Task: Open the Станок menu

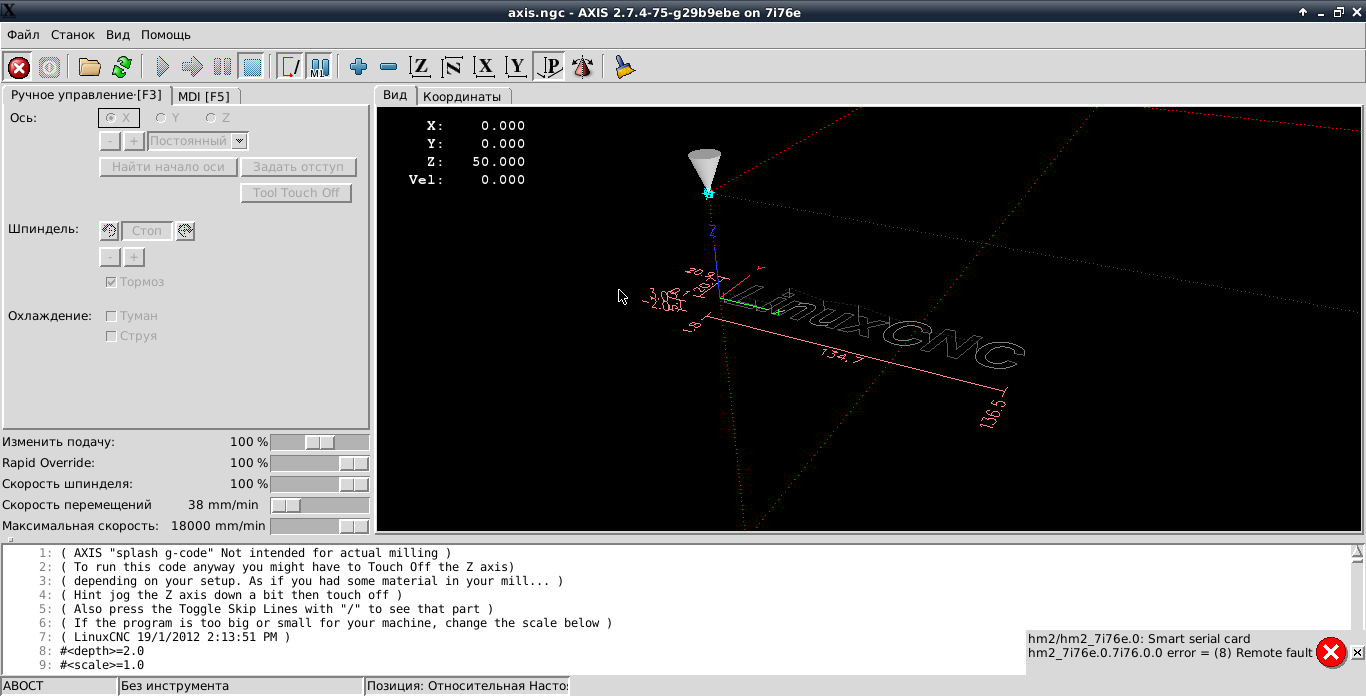Action: tap(73, 35)
